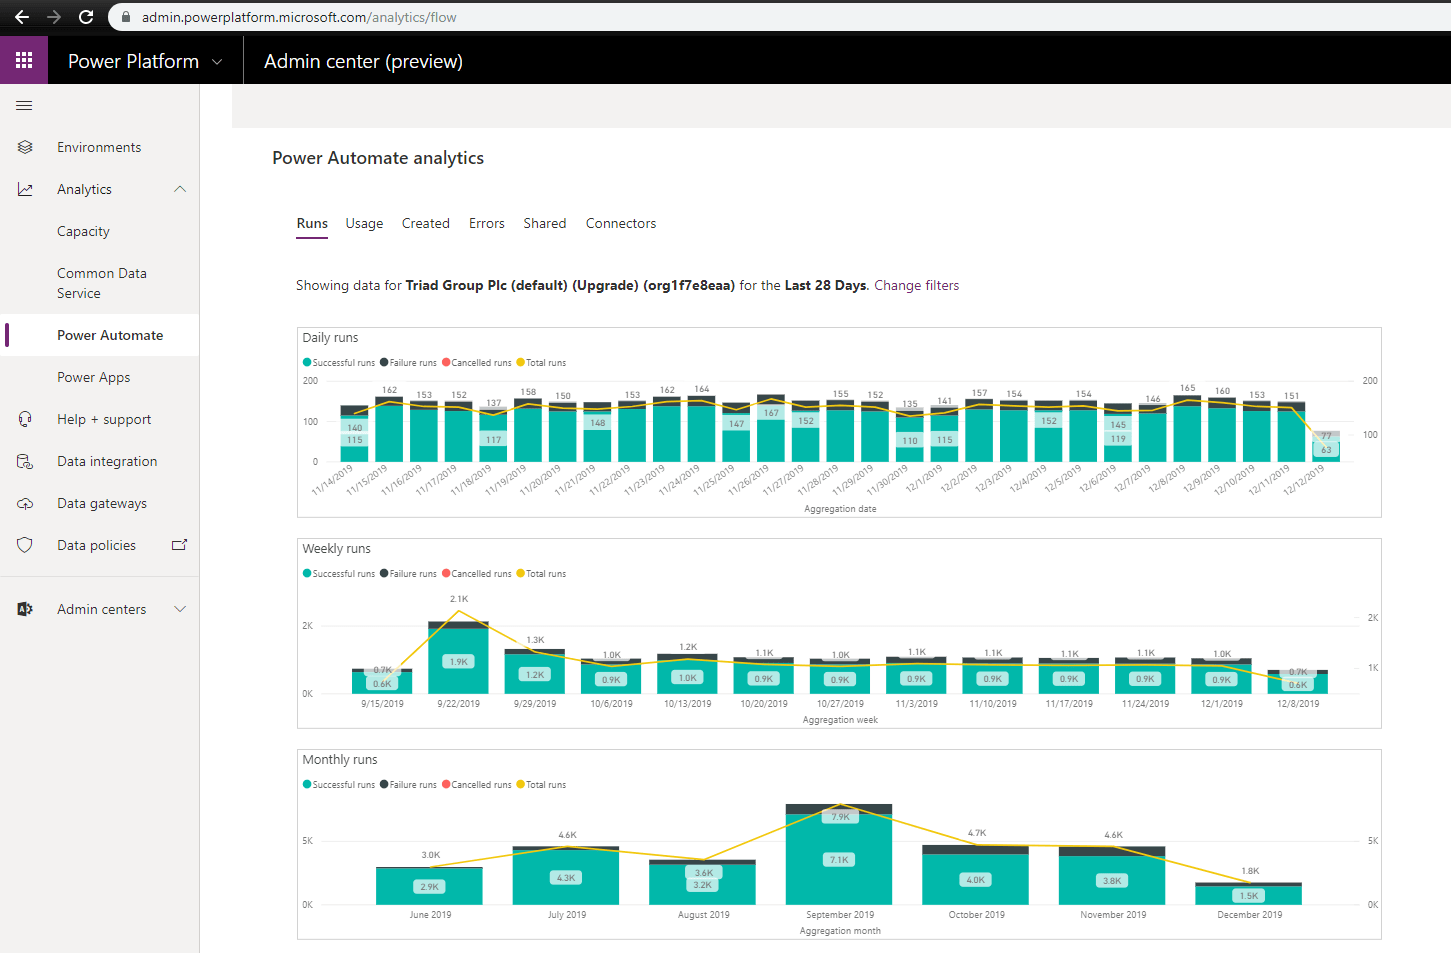Click Cancelled runs legend in Weekly runs
Screen dimensions: 1451x953
click(476, 574)
